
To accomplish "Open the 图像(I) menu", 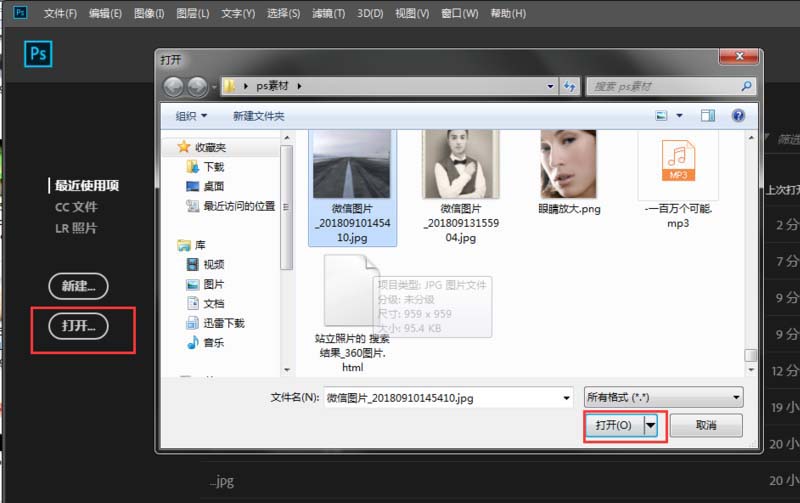I will (x=149, y=14).
